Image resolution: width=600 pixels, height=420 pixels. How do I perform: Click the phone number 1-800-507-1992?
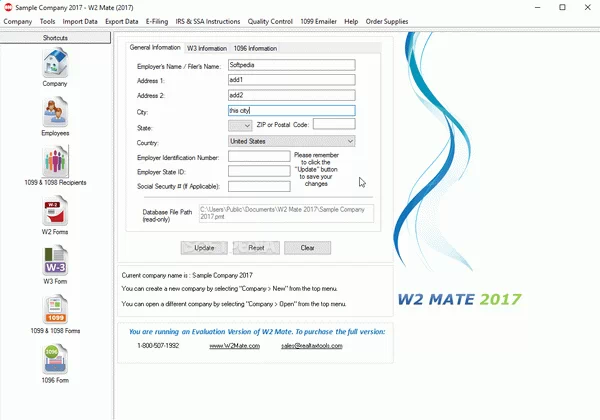(x=158, y=346)
